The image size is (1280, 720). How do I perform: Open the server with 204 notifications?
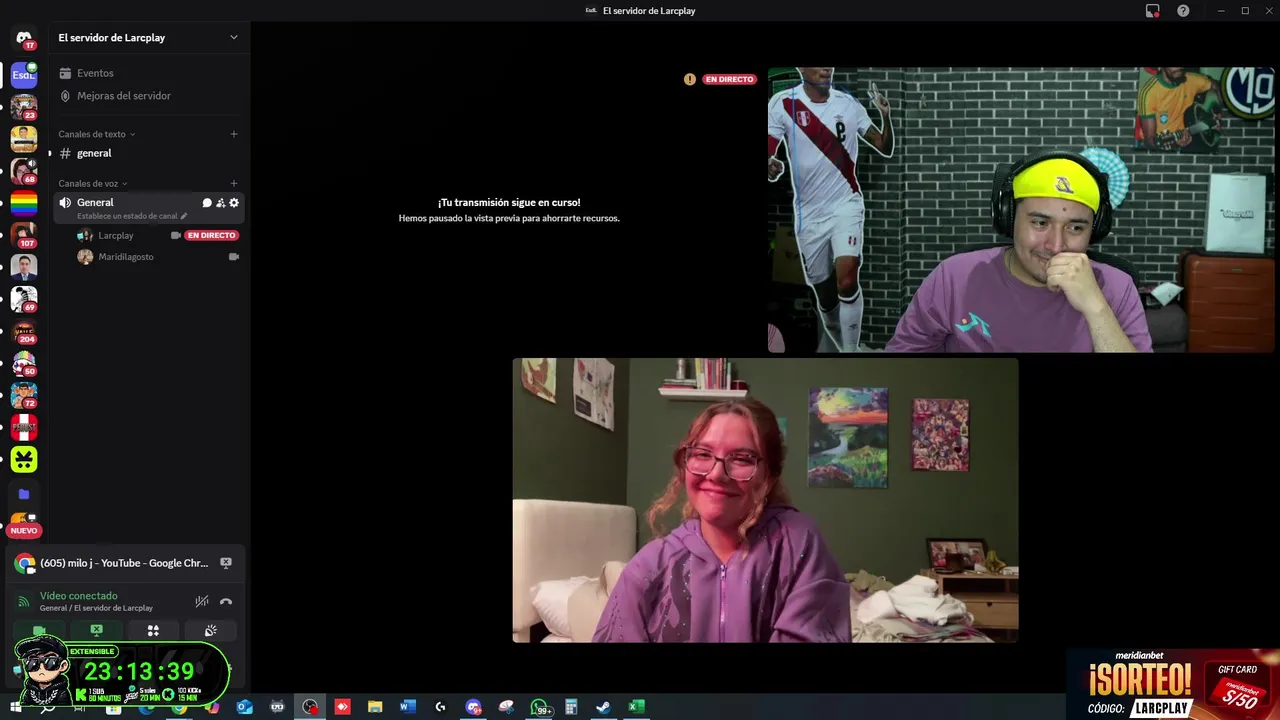point(24,331)
